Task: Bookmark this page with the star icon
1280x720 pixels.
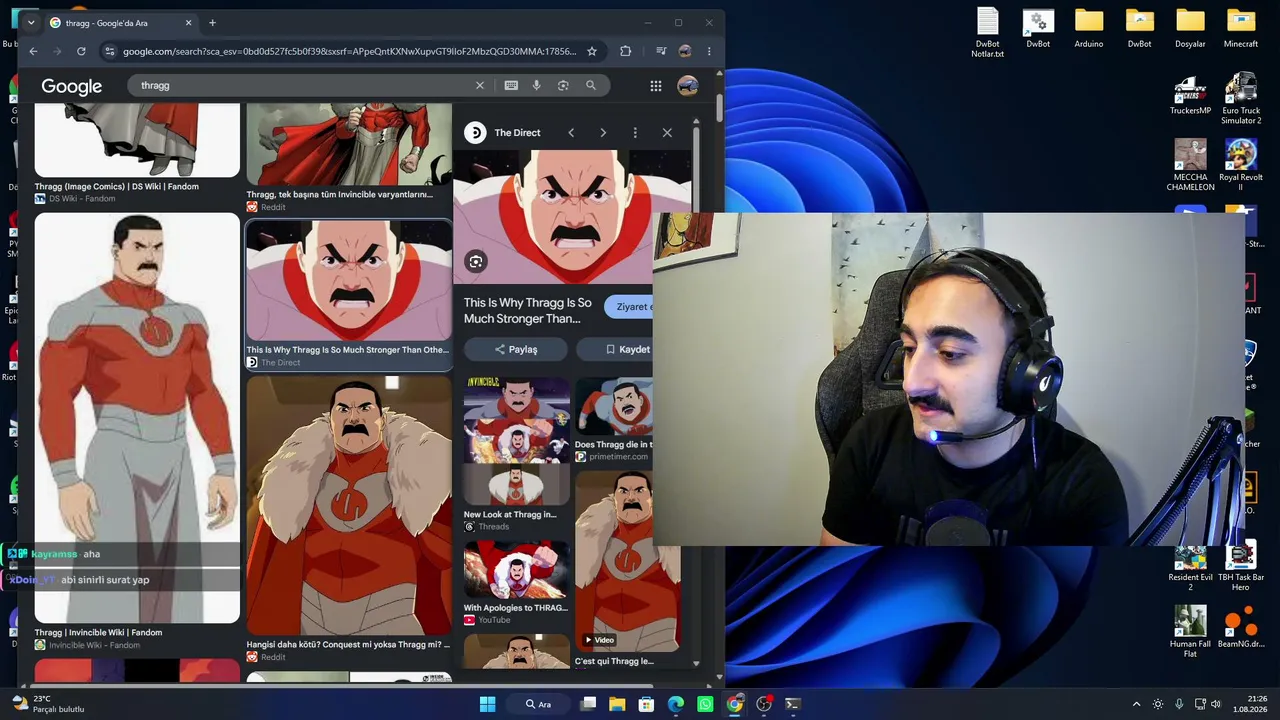Action: [x=592, y=51]
